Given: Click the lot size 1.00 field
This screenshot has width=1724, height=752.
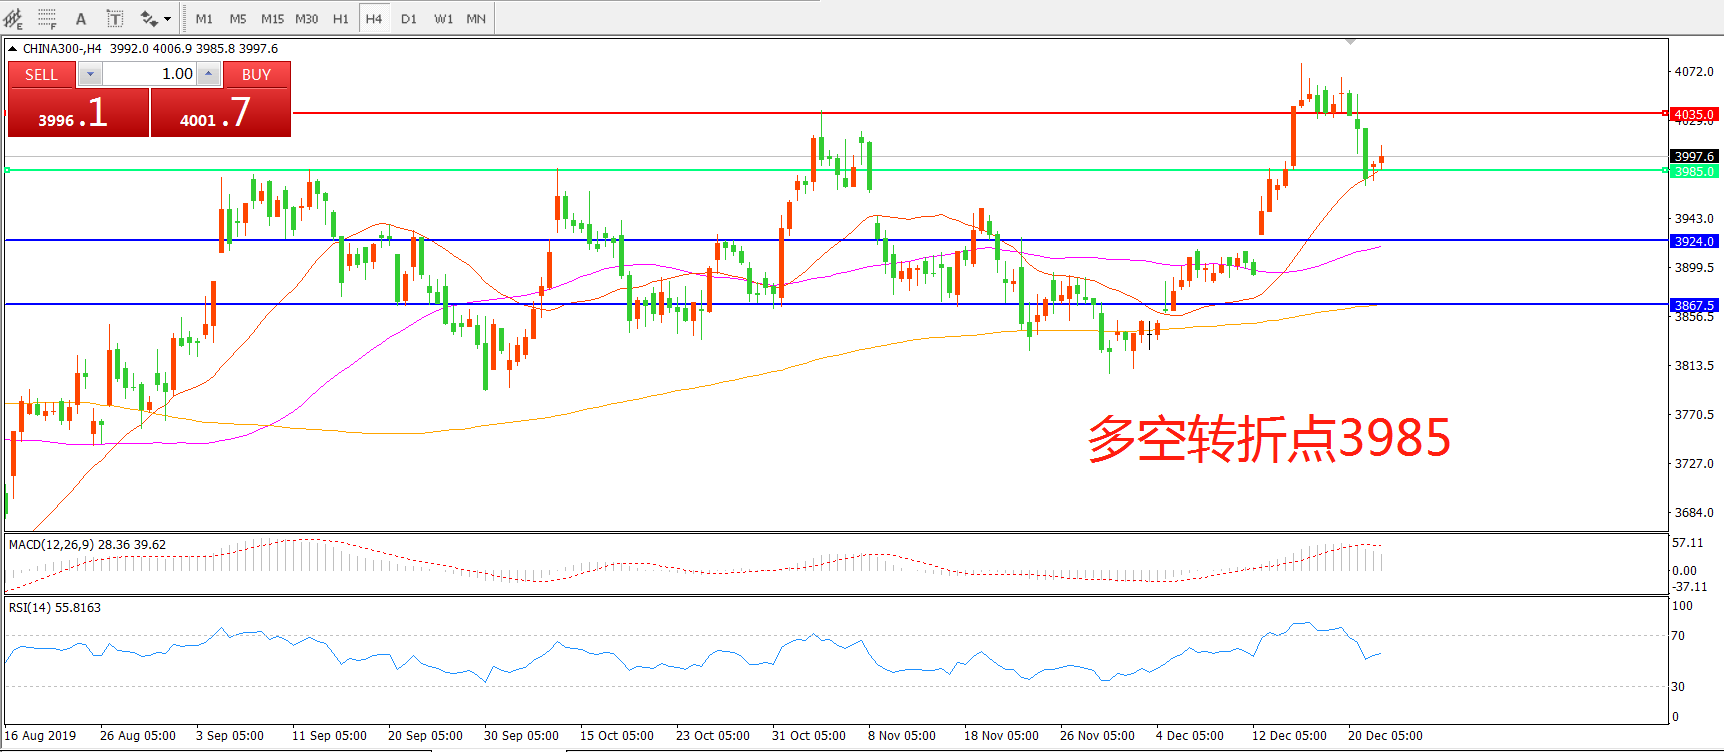Looking at the screenshot, I should (x=150, y=74).
